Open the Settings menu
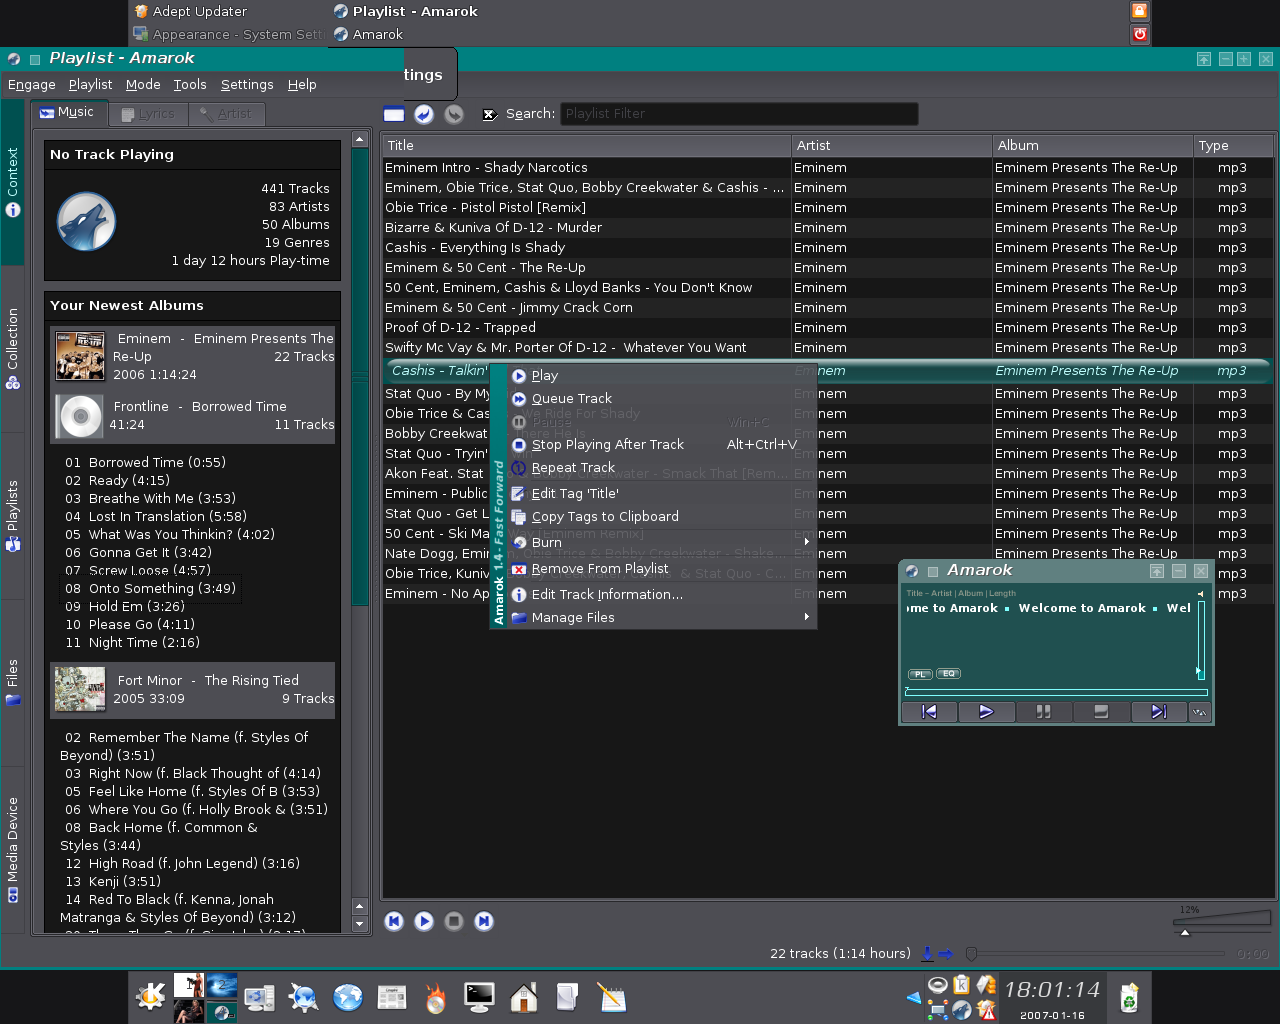This screenshot has height=1024, width=1280. tap(247, 85)
